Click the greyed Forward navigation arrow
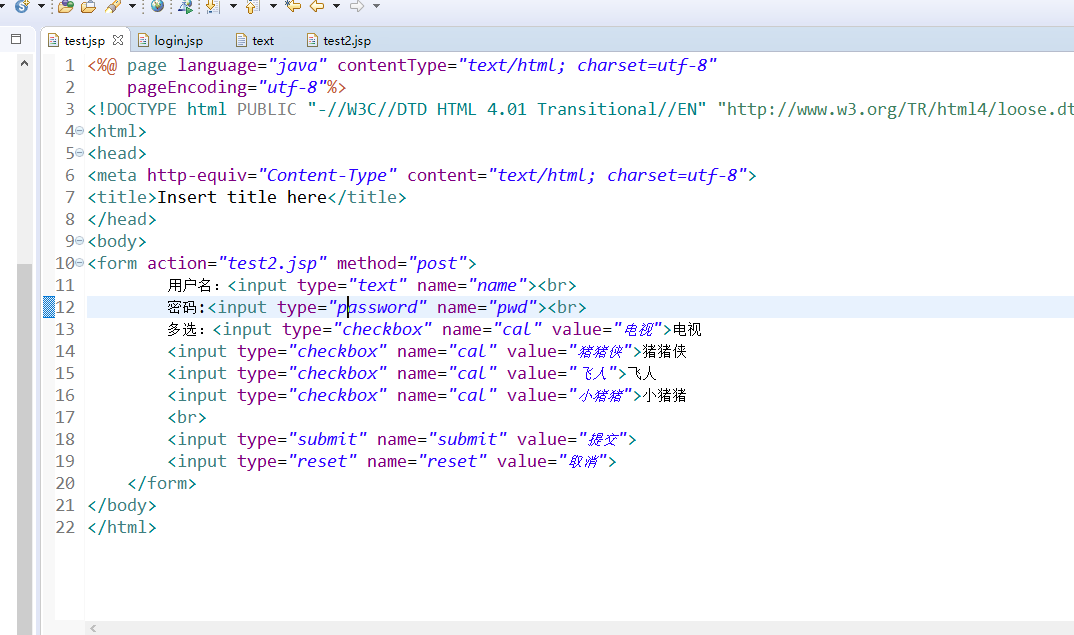This screenshot has width=1074, height=635. [357, 6]
